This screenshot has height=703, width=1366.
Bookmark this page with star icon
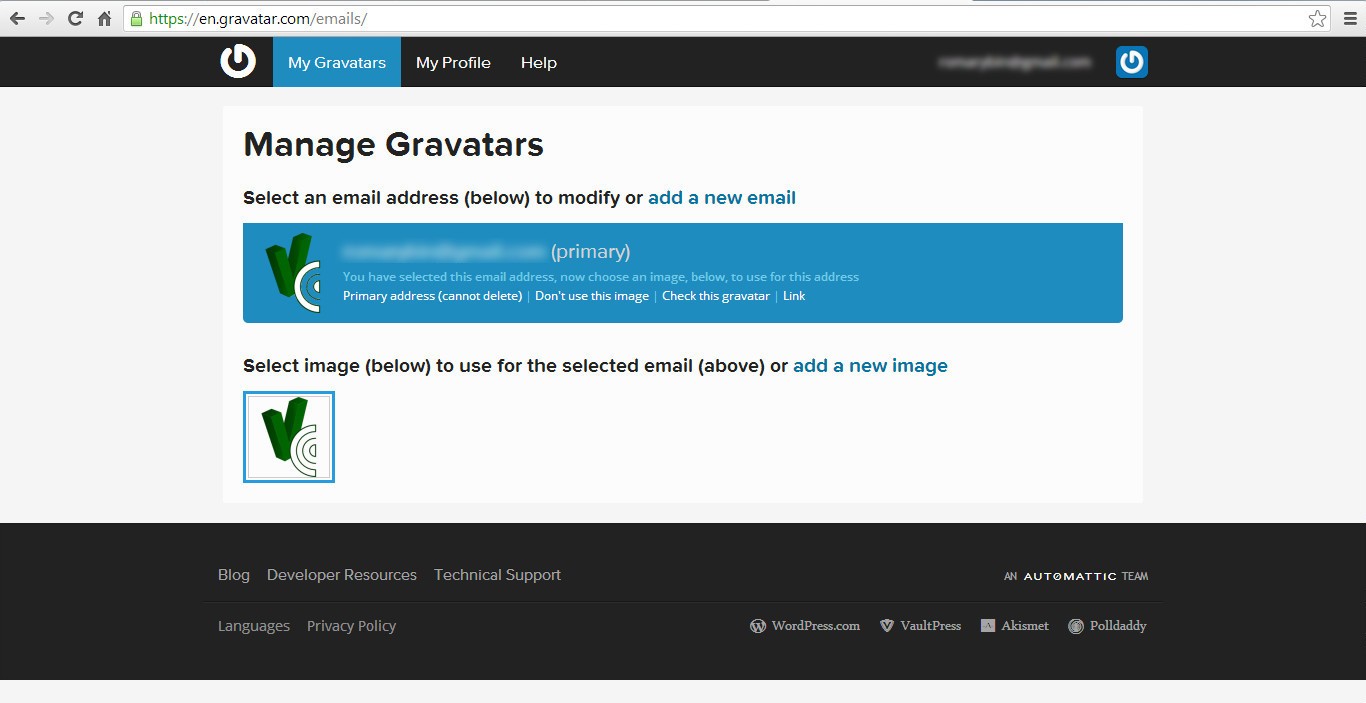click(1317, 19)
